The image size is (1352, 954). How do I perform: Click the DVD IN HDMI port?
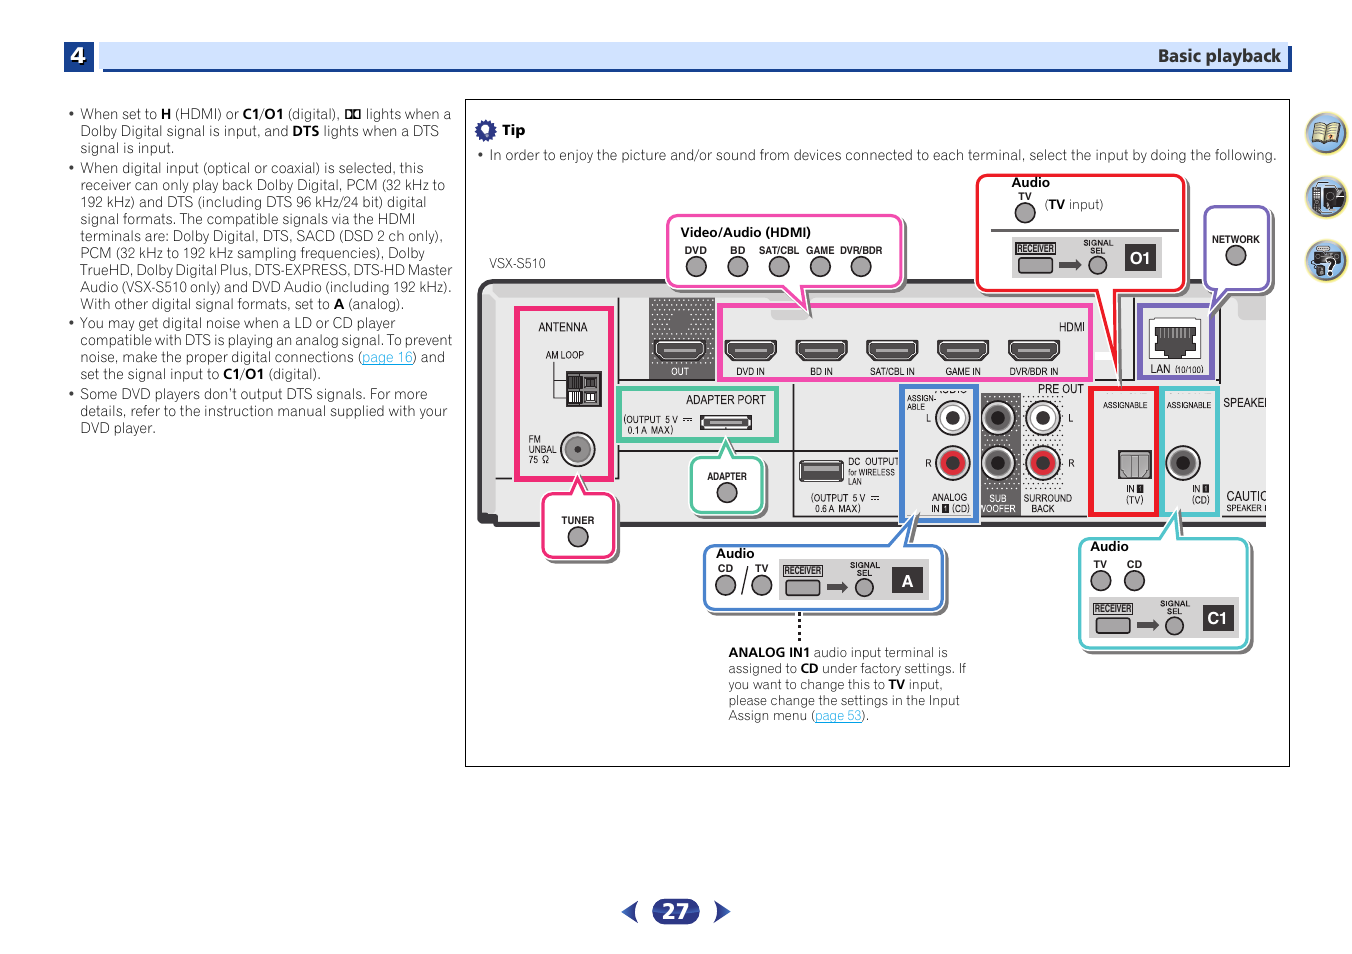coord(751,350)
